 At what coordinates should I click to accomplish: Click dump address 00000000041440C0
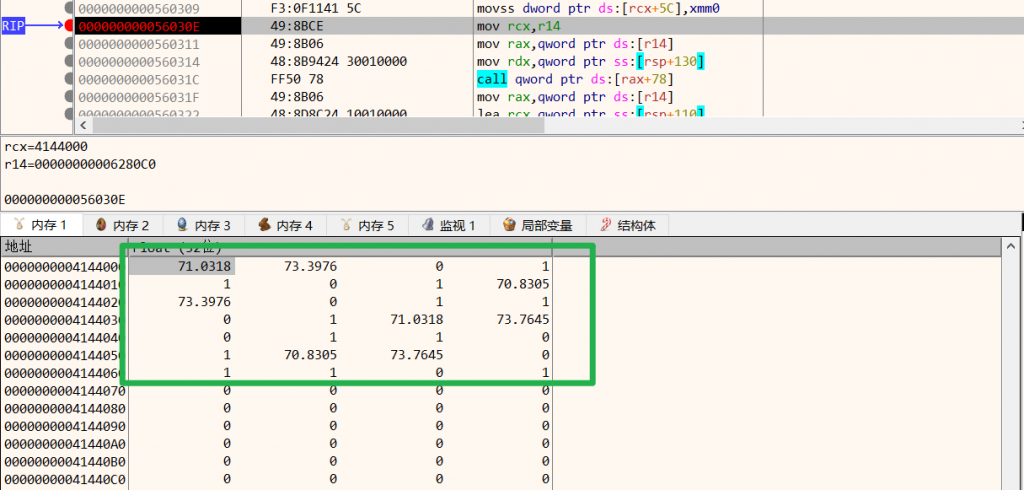point(65,480)
